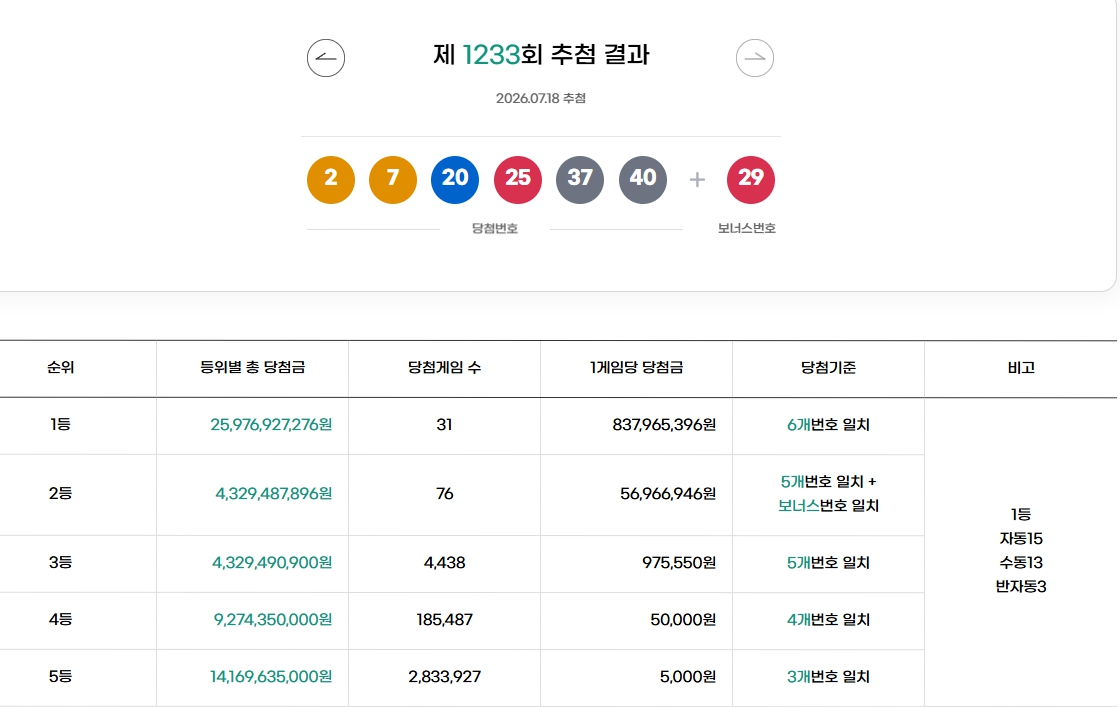Go to previous draw with left arrow
The width and height of the screenshot is (1120, 707).
[x=326, y=58]
